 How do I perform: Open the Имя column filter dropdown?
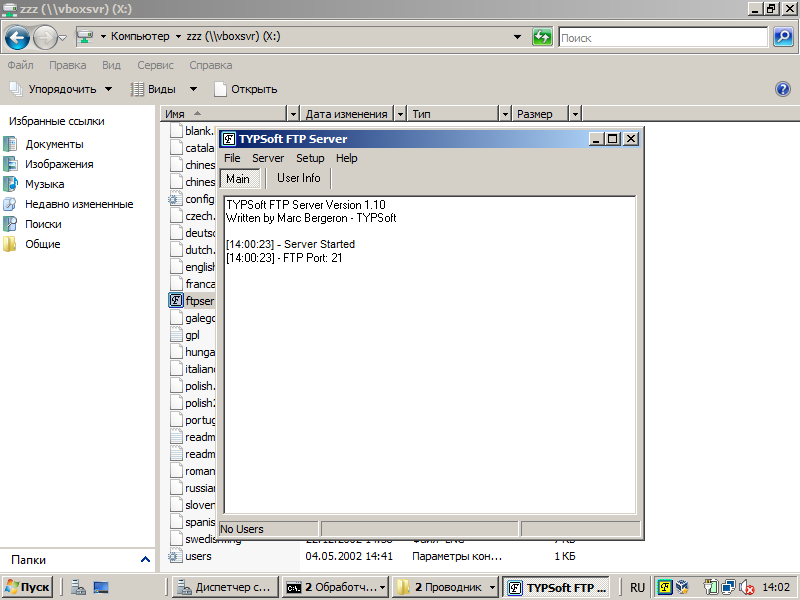coord(293,114)
